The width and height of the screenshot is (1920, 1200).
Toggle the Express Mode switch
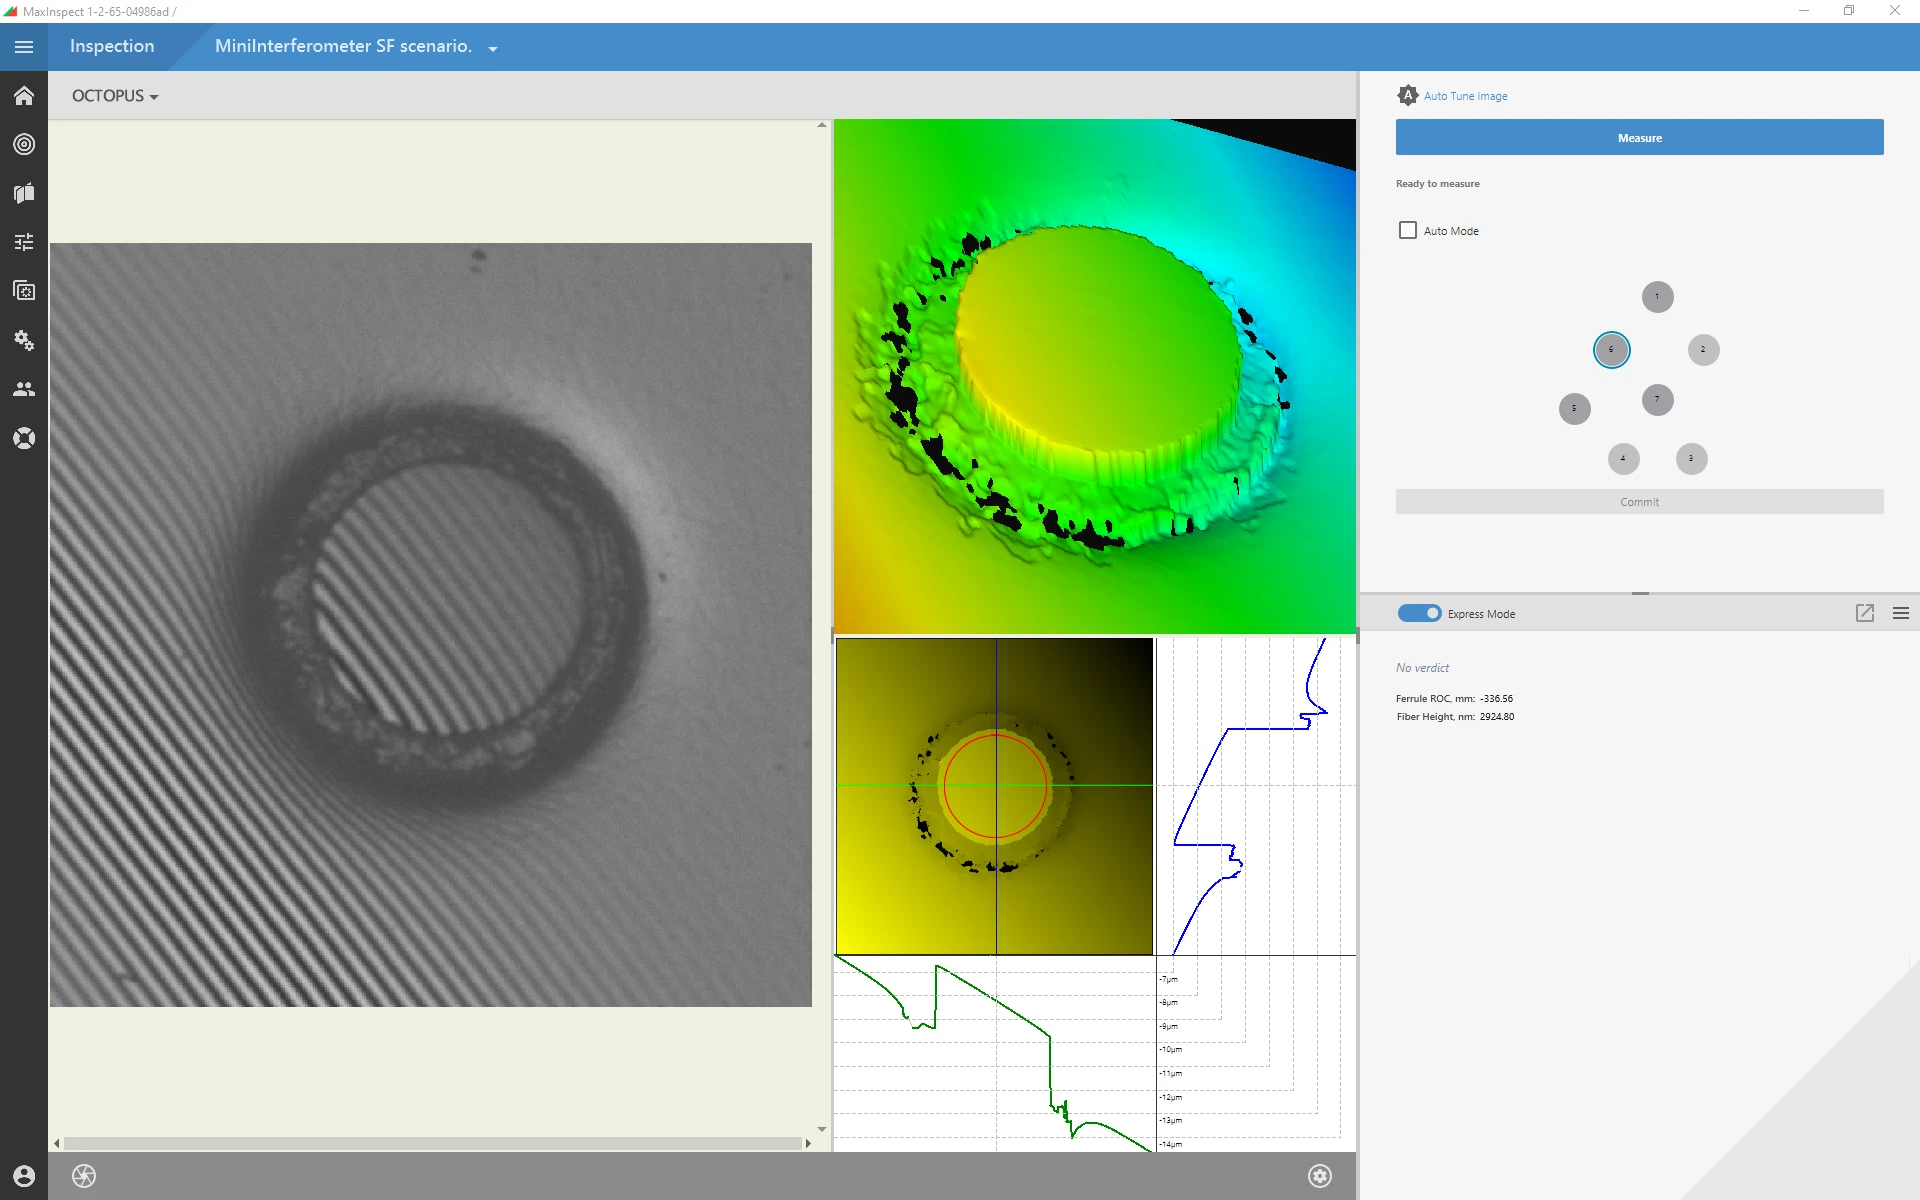1419,614
